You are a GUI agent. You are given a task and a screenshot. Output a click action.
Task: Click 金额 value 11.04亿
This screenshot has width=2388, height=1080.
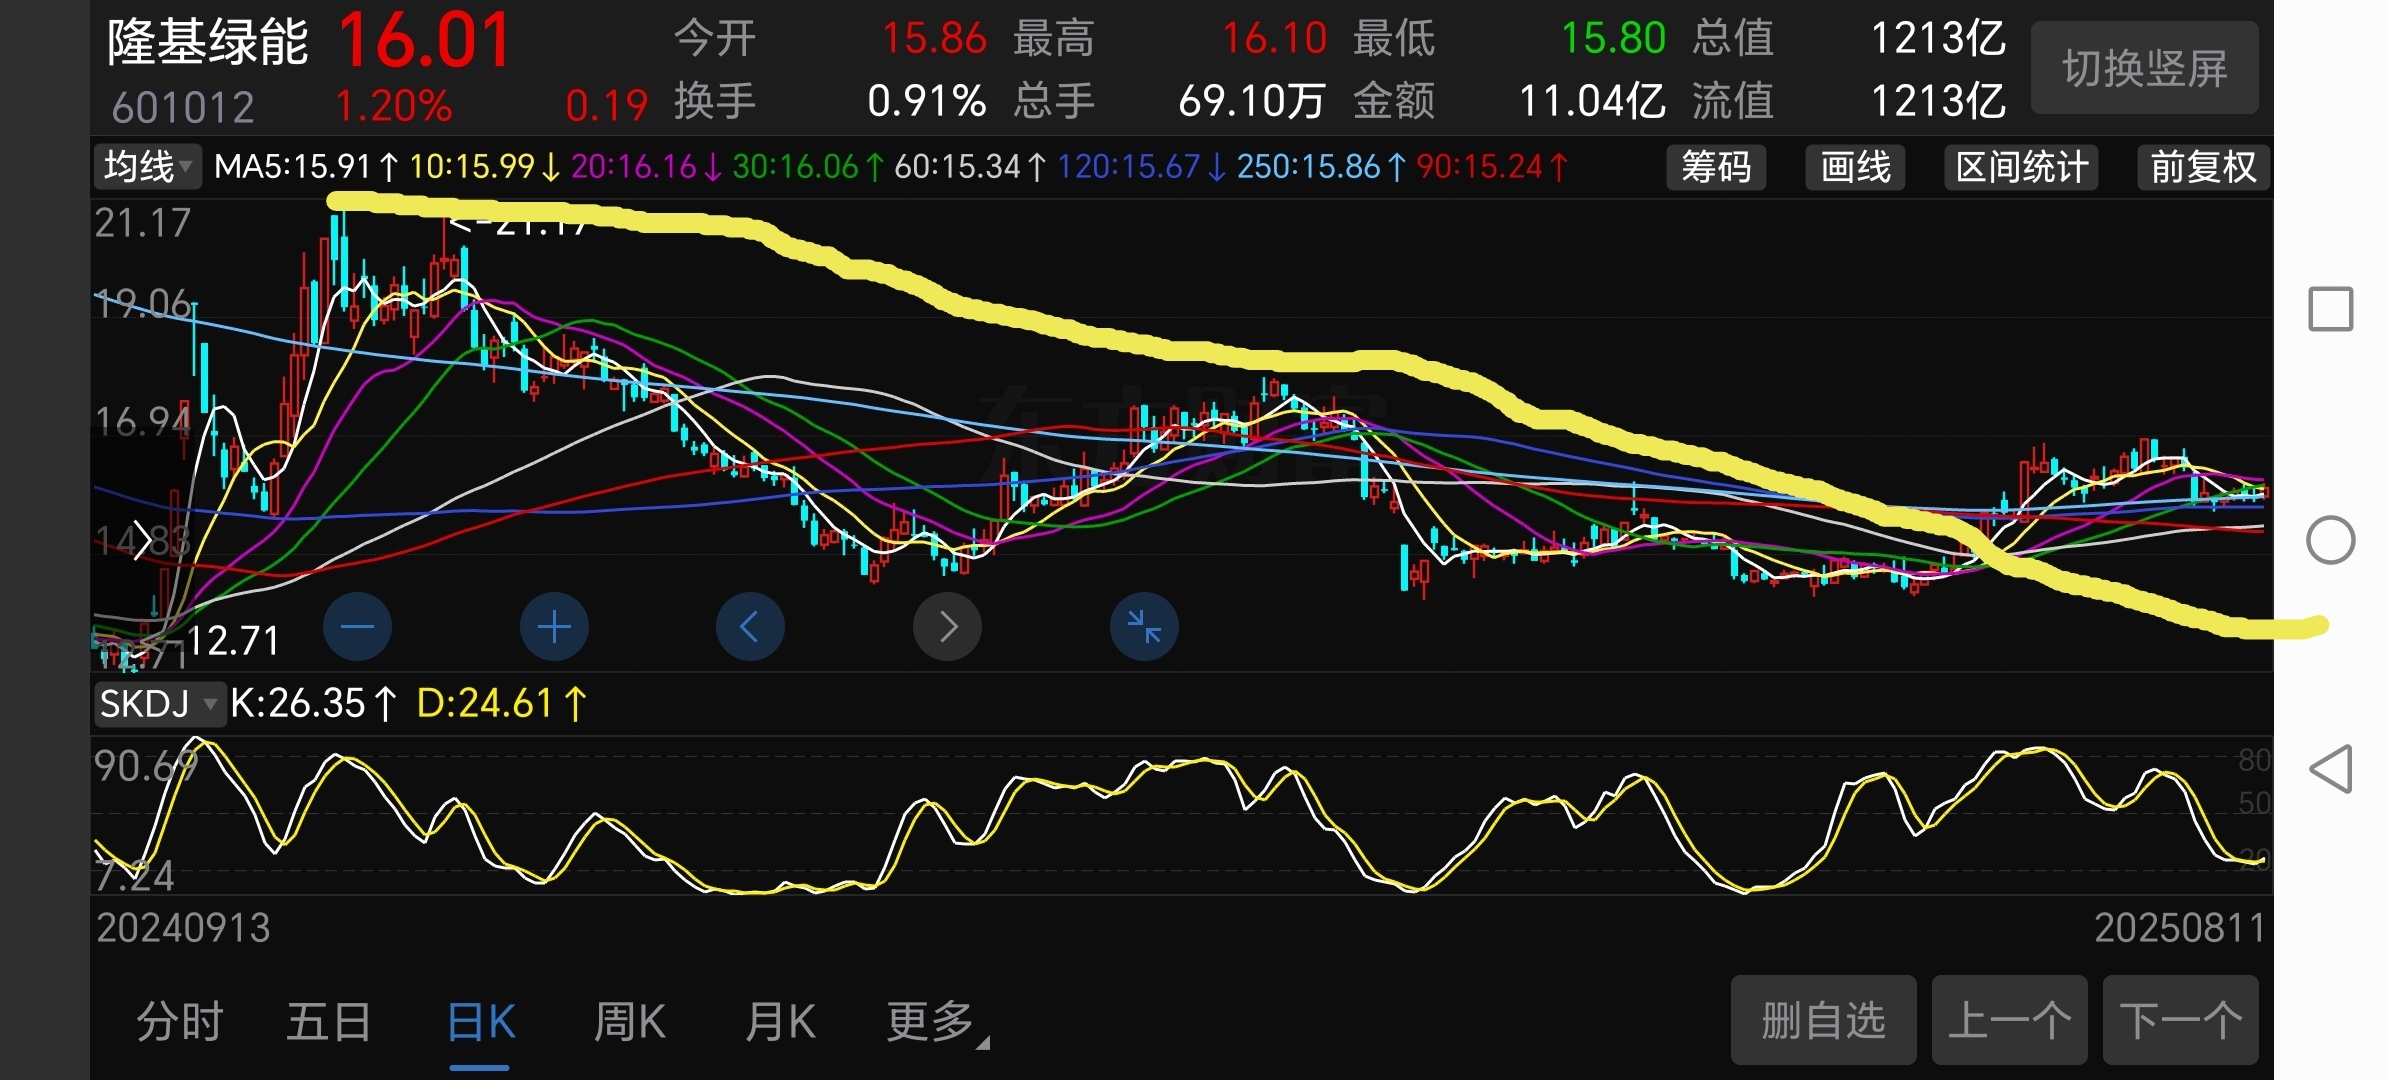[1592, 101]
